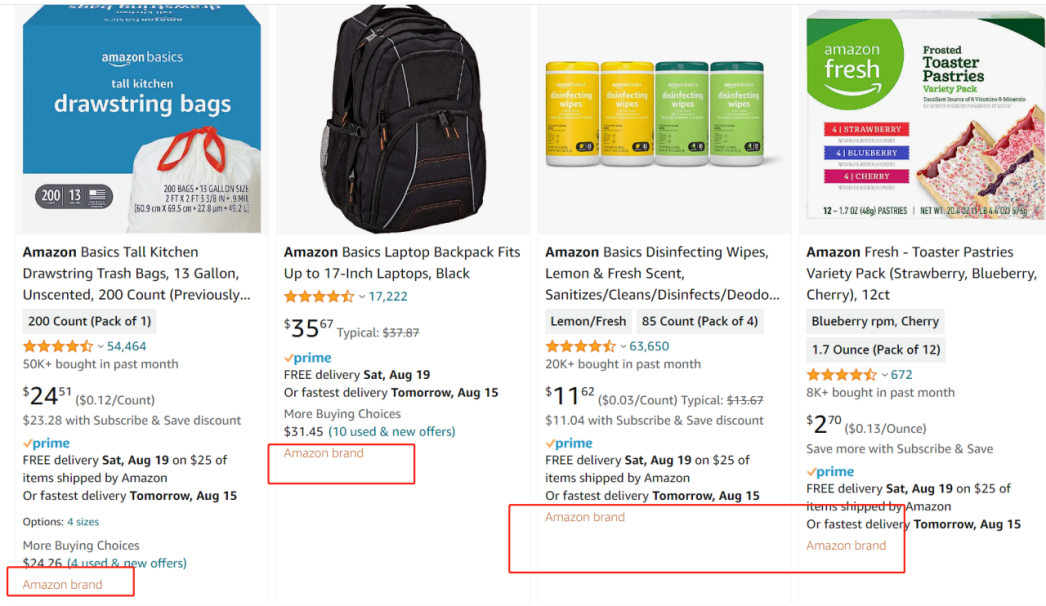Open the 4 sizes options link

coord(83,522)
